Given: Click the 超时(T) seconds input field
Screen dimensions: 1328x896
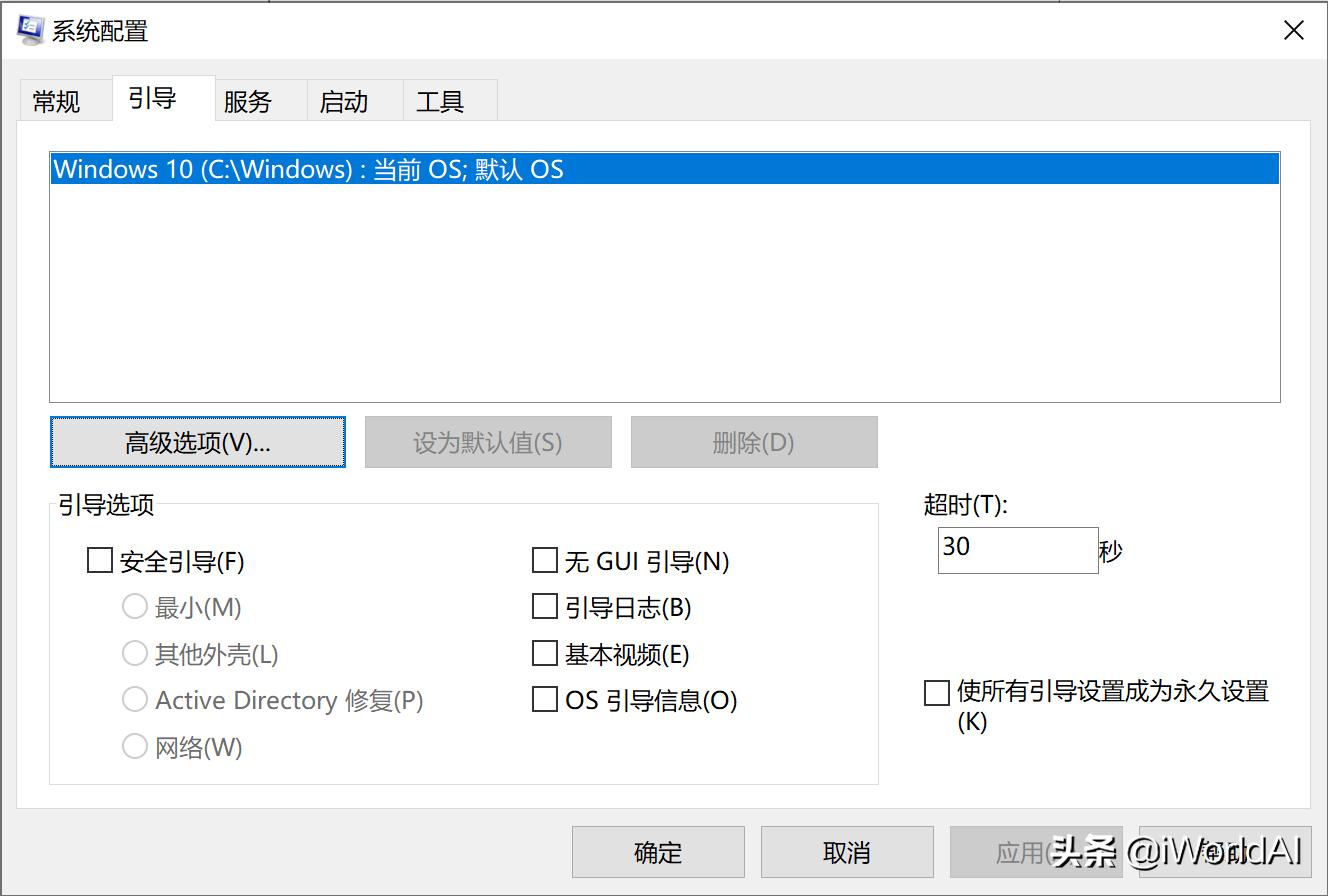Looking at the screenshot, I should [1018, 550].
